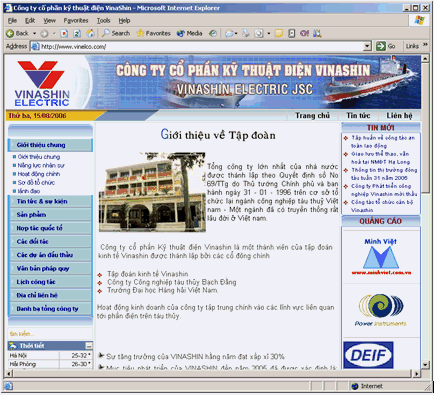Viewport: 434px width, 395px height.
Task: Expand the address bar URL dropdown
Action: click(x=367, y=46)
